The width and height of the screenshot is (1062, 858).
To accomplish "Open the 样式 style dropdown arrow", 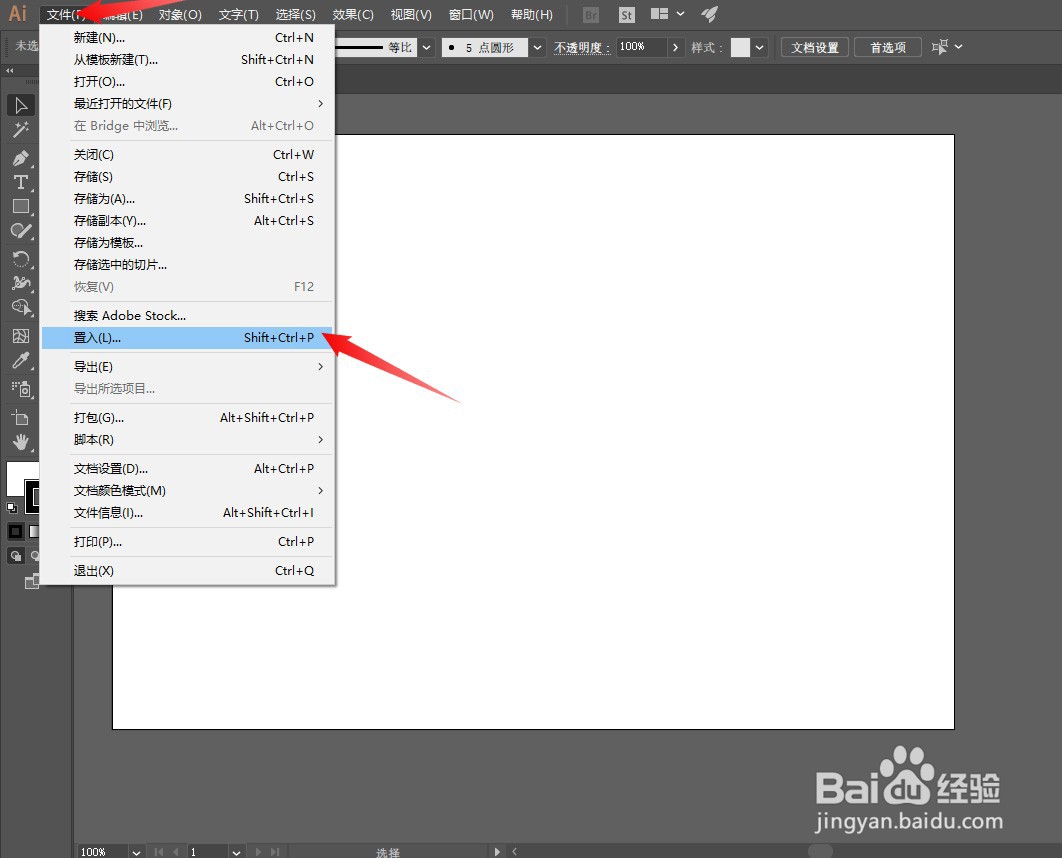I will click(x=760, y=47).
